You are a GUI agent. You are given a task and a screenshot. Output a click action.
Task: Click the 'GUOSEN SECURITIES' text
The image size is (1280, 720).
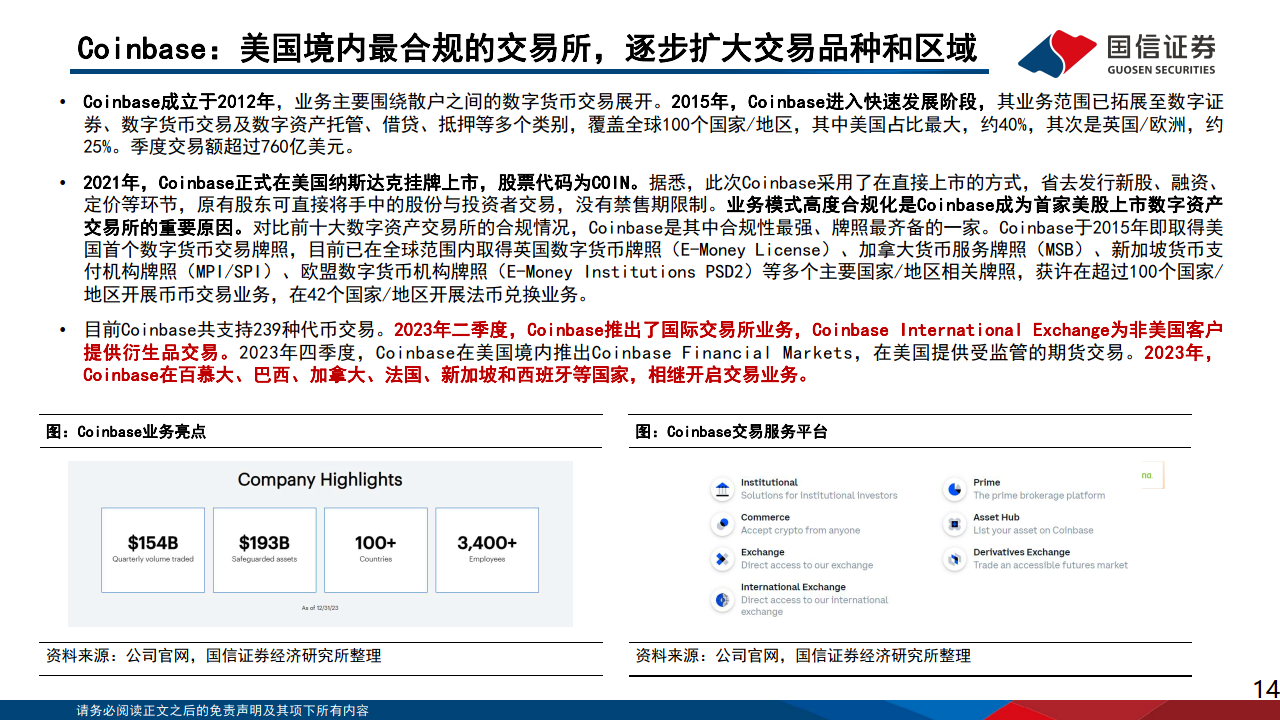(x=1161, y=69)
